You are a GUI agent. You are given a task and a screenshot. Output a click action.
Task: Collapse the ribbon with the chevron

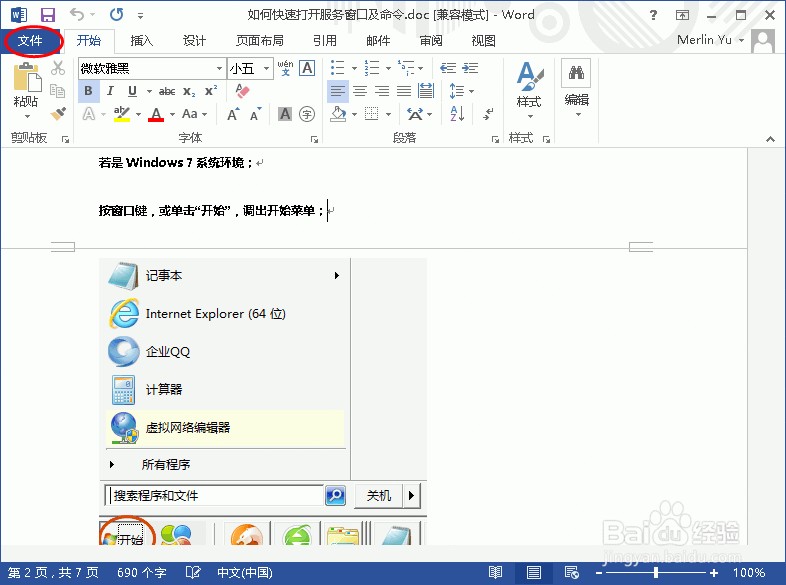(x=770, y=139)
